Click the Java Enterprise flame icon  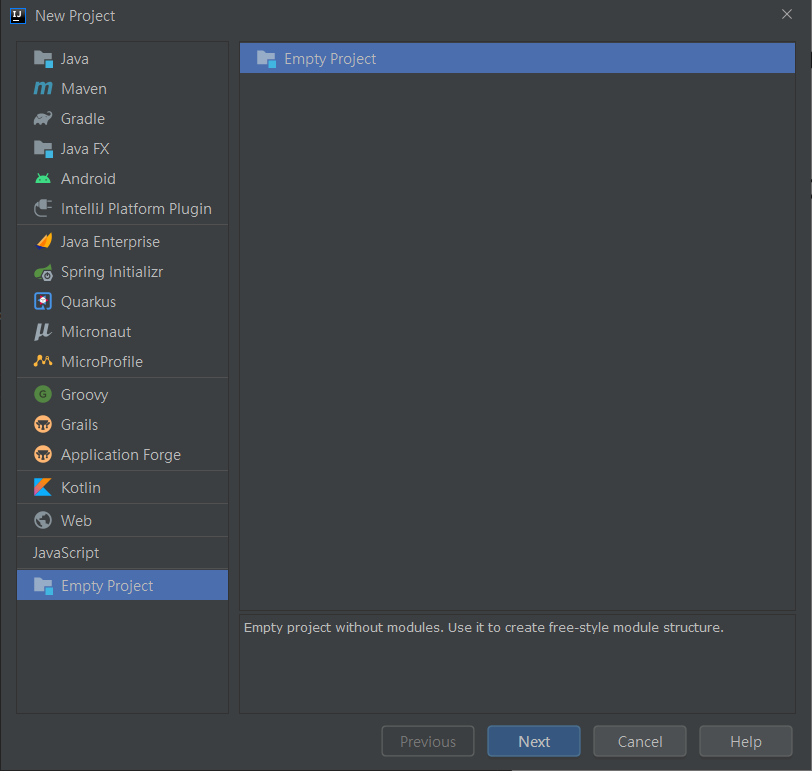44,241
